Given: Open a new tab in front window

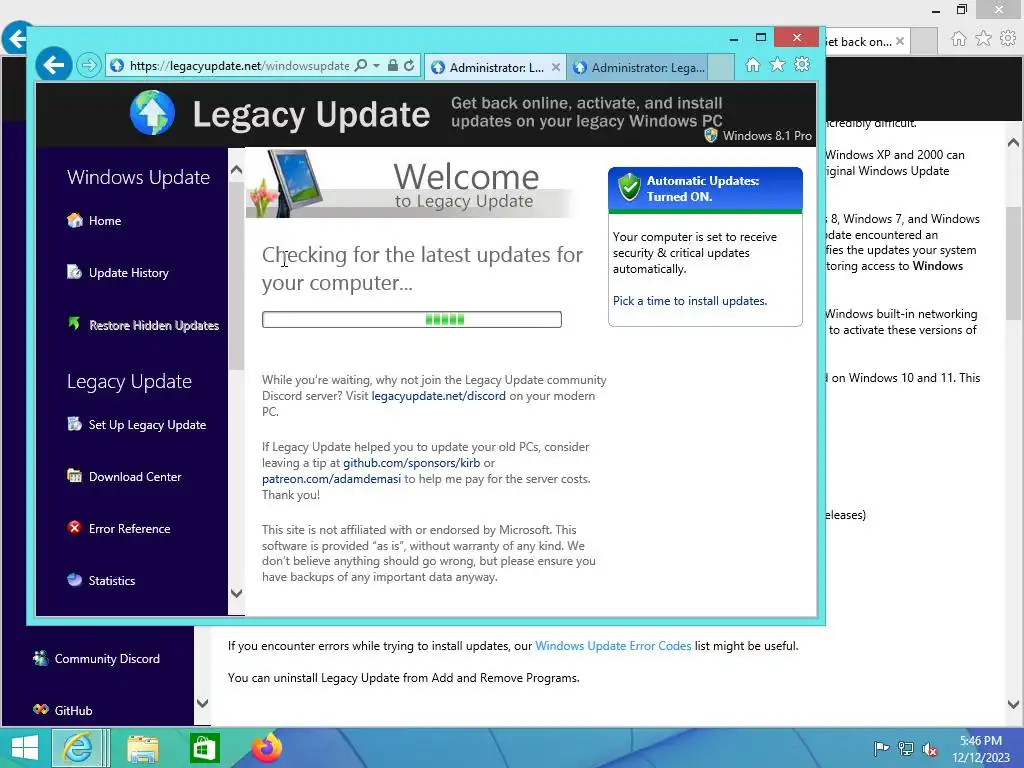Looking at the screenshot, I should pos(721,67).
